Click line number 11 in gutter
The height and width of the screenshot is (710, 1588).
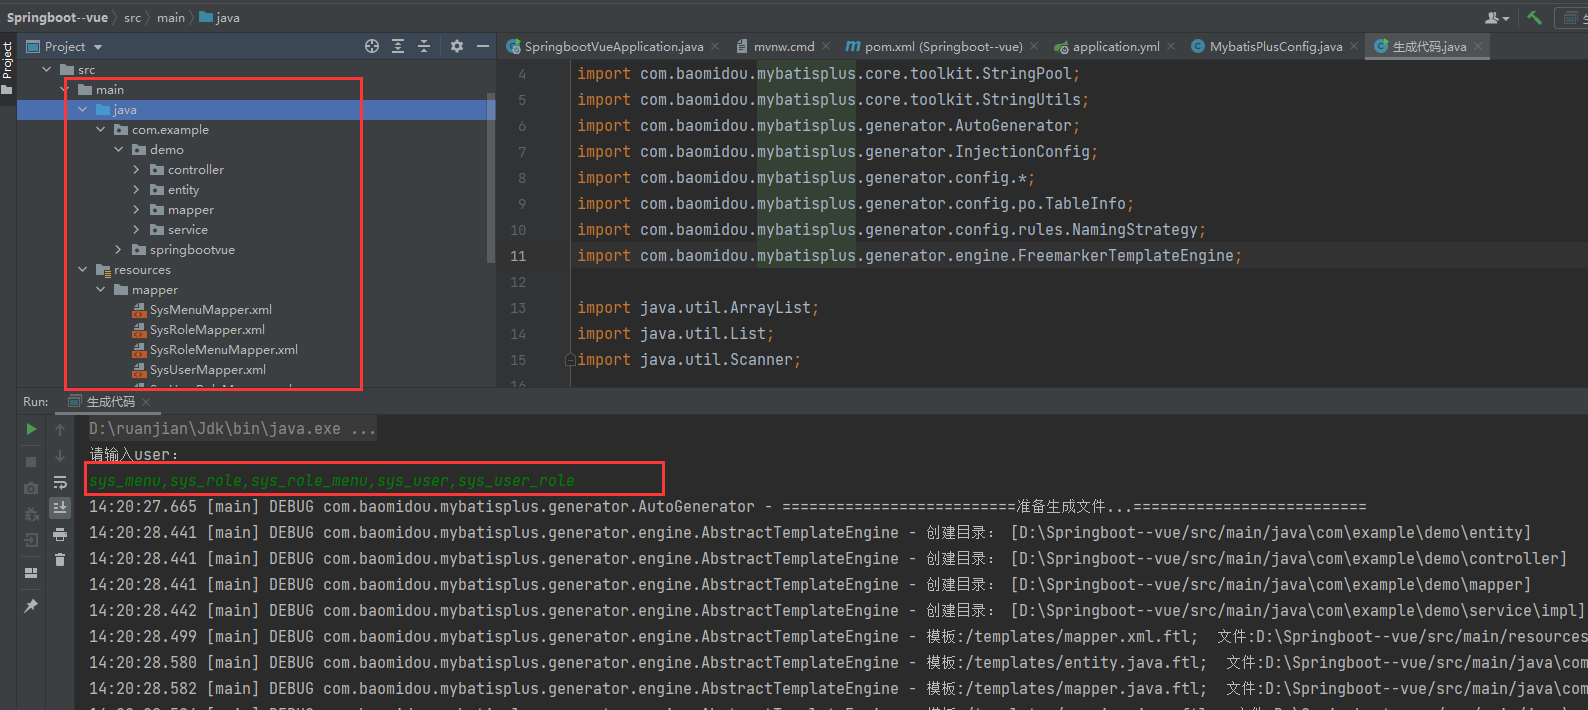point(518,256)
